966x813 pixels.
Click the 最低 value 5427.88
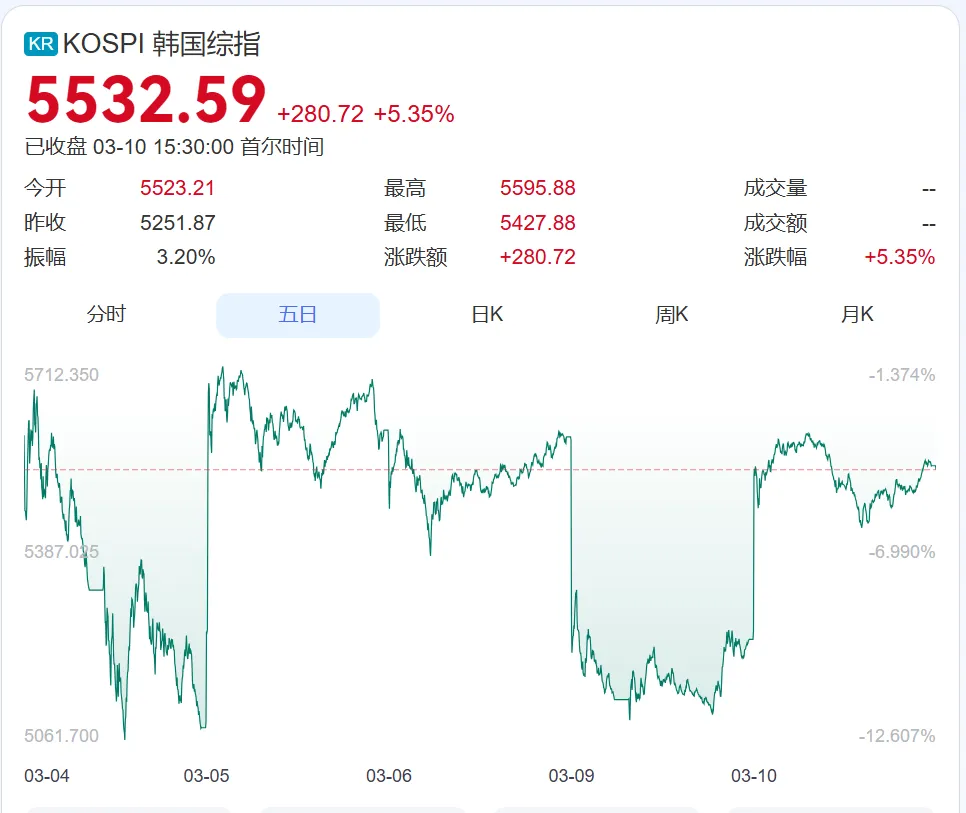click(x=537, y=223)
